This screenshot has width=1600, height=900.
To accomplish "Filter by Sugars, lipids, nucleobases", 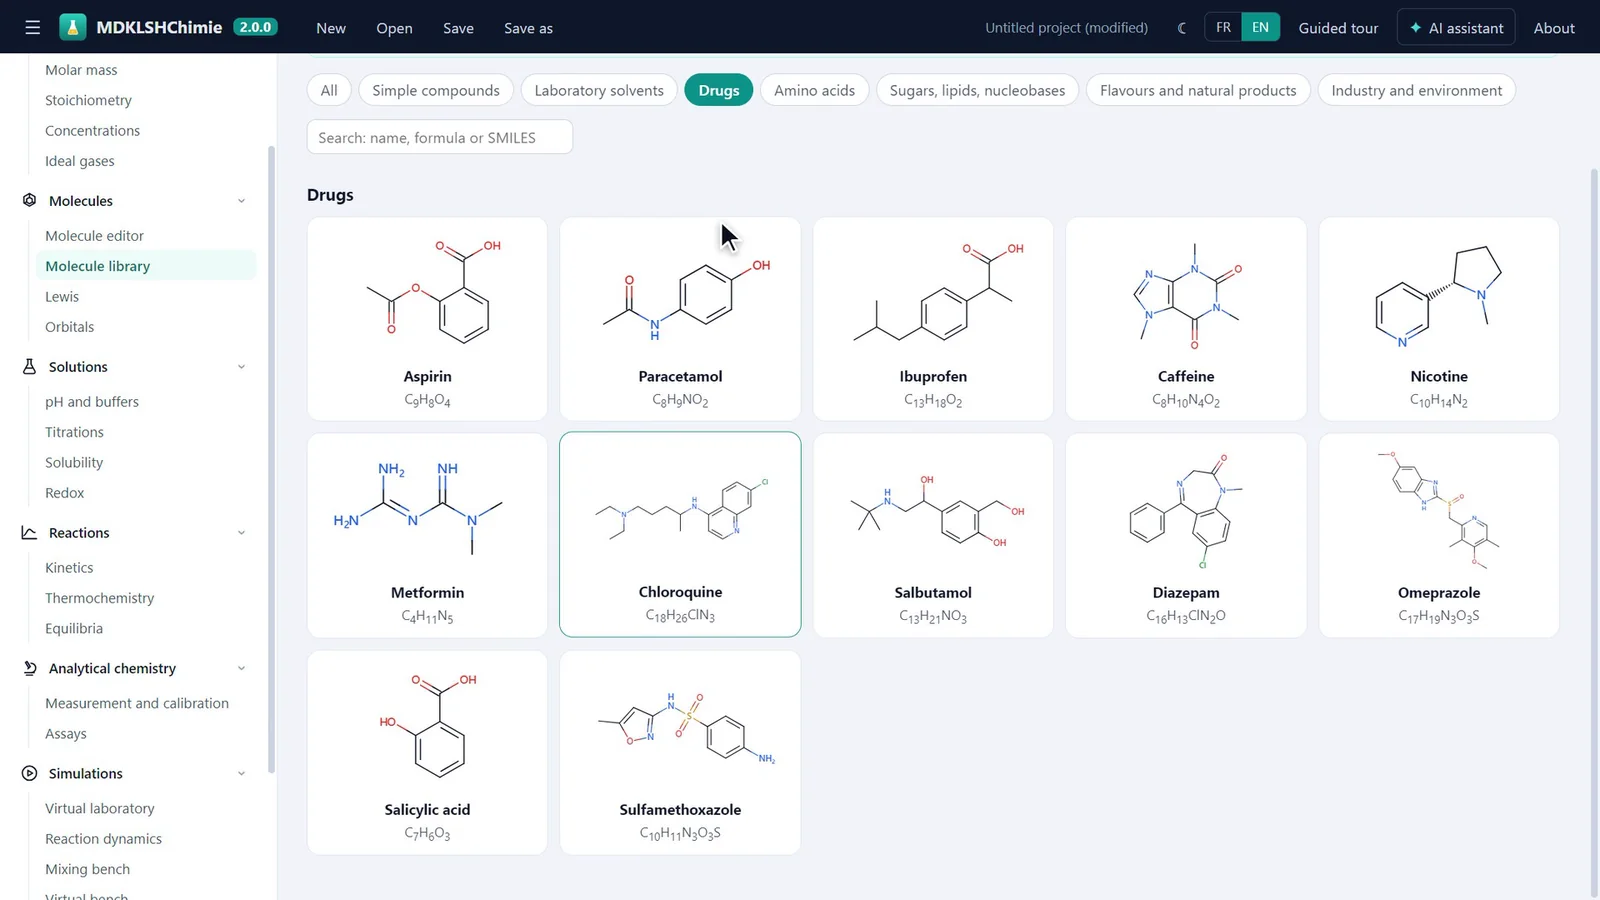I will click(977, 90).
